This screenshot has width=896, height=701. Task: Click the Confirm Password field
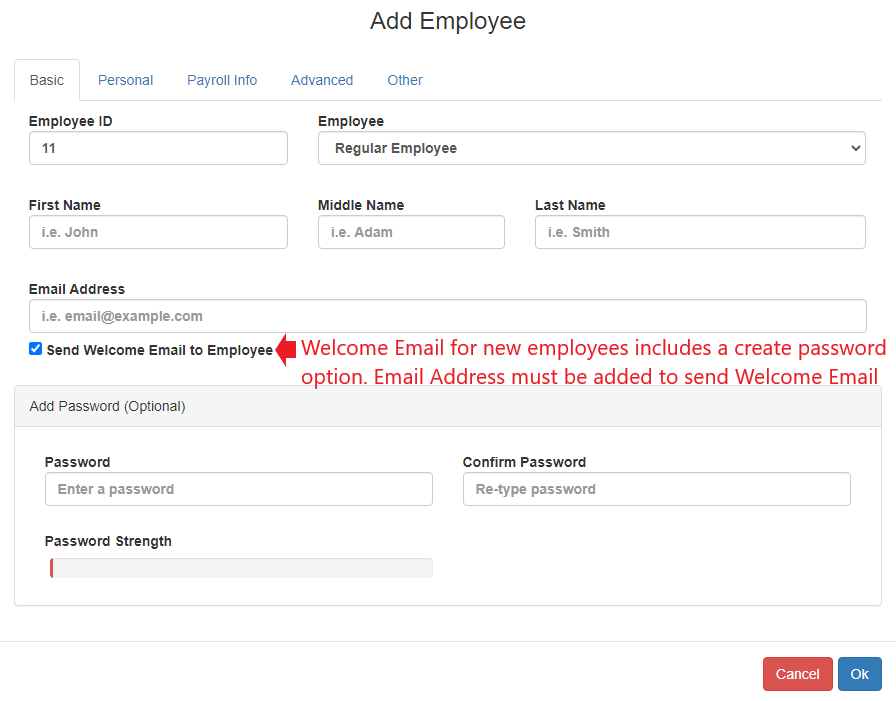(656, 489)
